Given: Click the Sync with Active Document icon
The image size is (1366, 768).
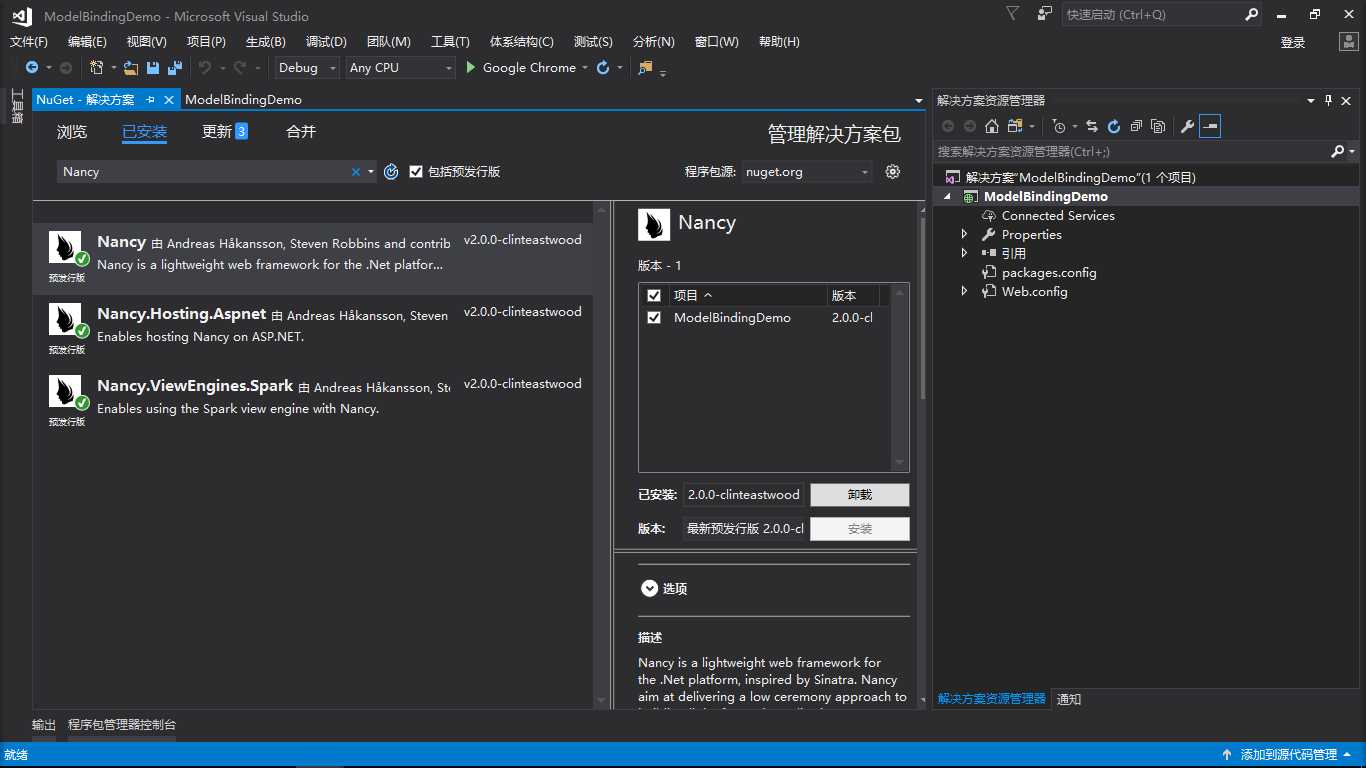Looking at the screenshot, I should (1092, 126).
